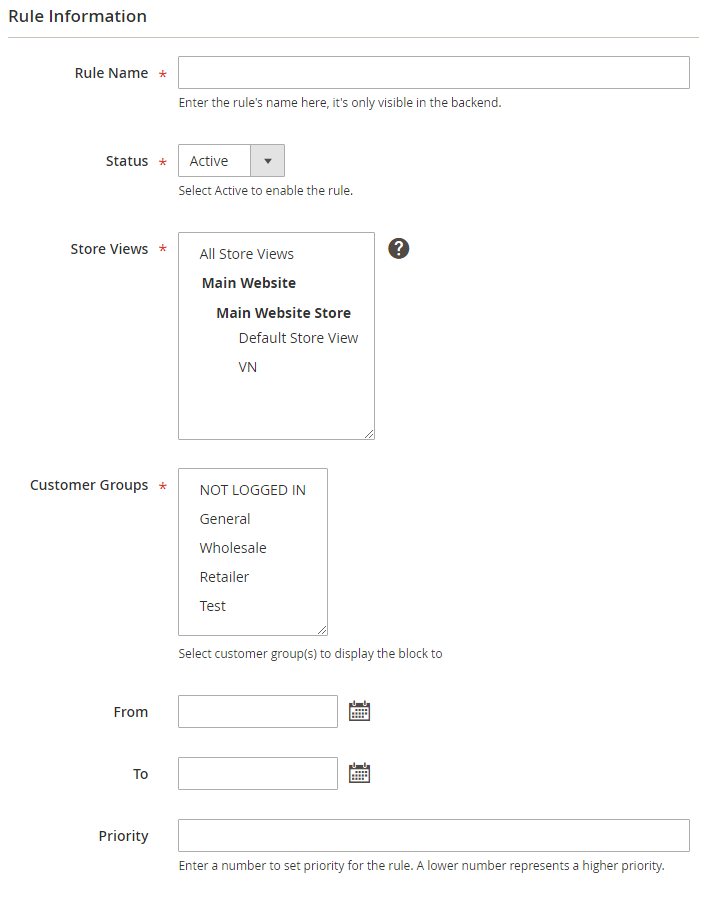Image resolution: width=722 pixels, height=904 pixels.
Task: Click the Store Views help question icon
Action: coord(399,249)
